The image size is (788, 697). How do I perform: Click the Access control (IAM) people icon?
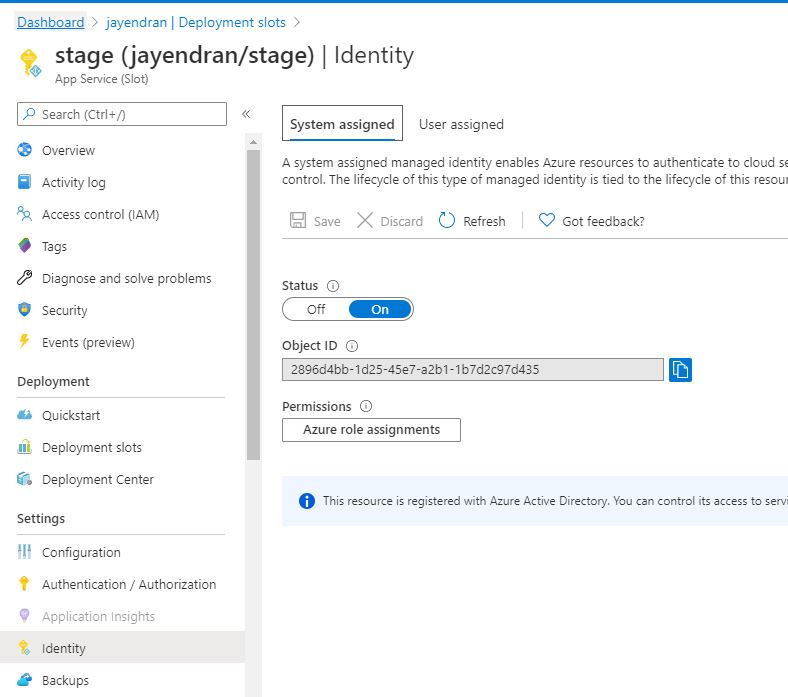[24, 214]
